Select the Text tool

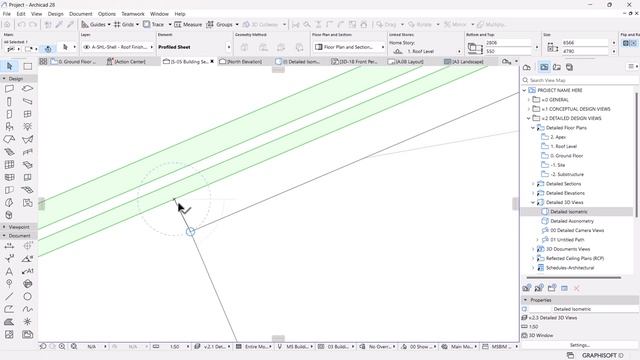point(9,271)
